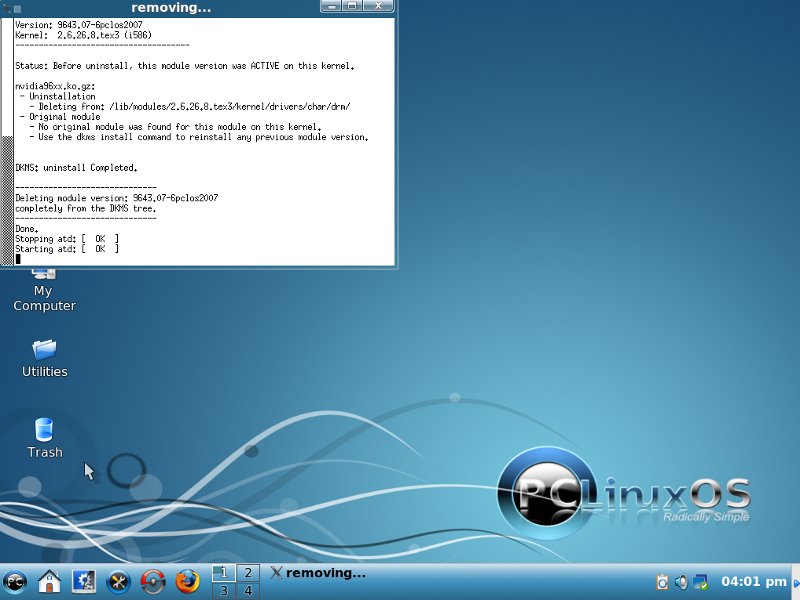
Task: Click the terminal window's vertical scrollbar
Action: tap(7, 140)
